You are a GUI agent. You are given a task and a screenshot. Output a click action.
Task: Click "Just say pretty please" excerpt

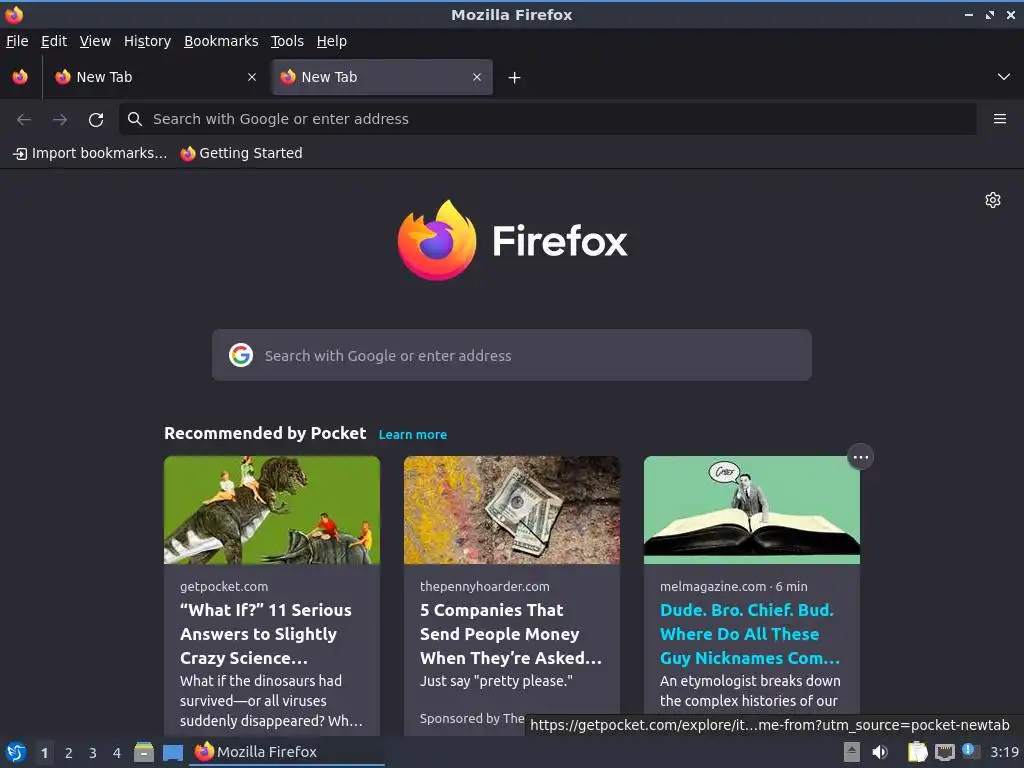click(496, 681)
